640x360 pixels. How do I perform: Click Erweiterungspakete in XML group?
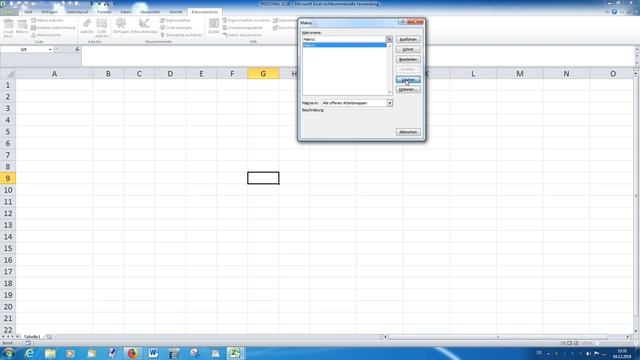[x=242, y=27]
